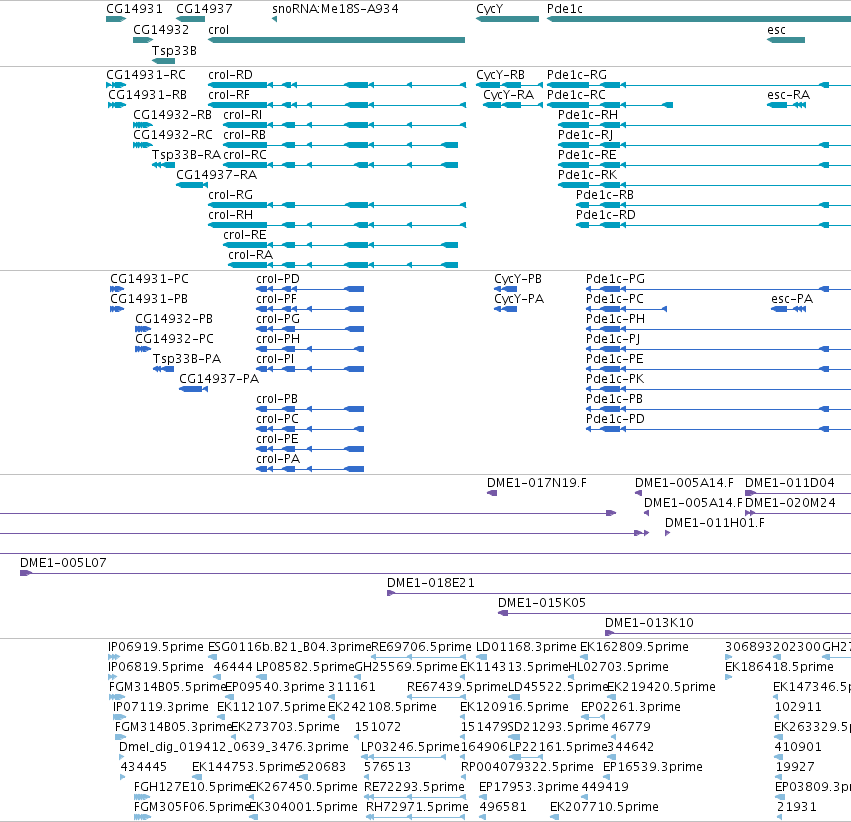Image resolution: width=851 pixels, height=822 pixels.
Task: Click transcript label esc-RA
Action: 788,95
